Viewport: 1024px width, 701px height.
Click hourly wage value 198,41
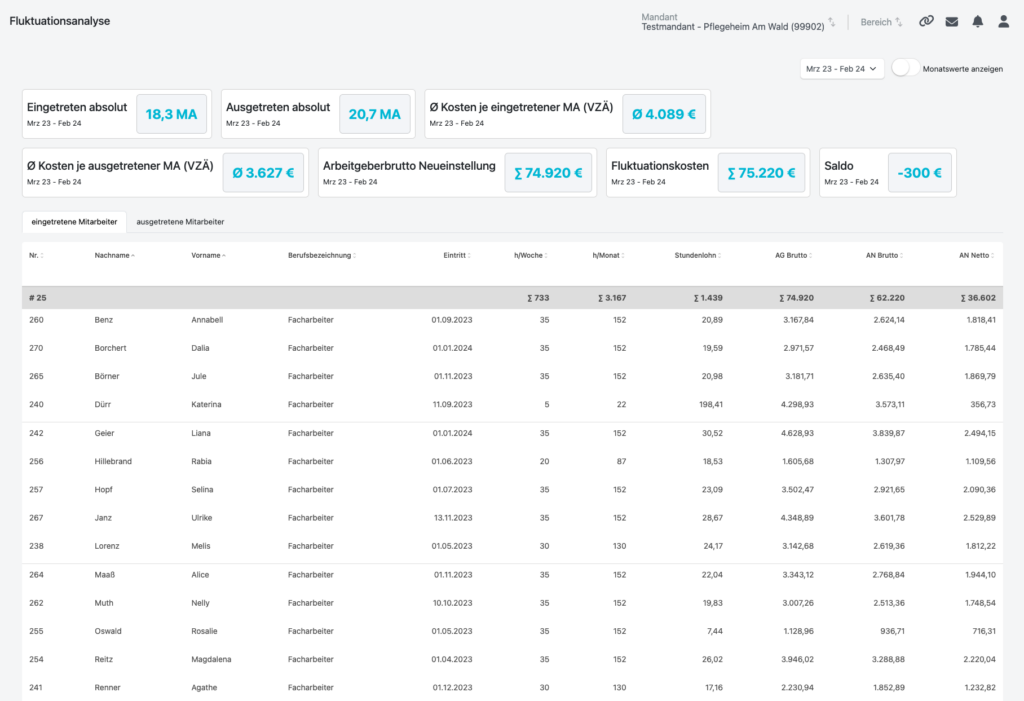tap(711, 404)
